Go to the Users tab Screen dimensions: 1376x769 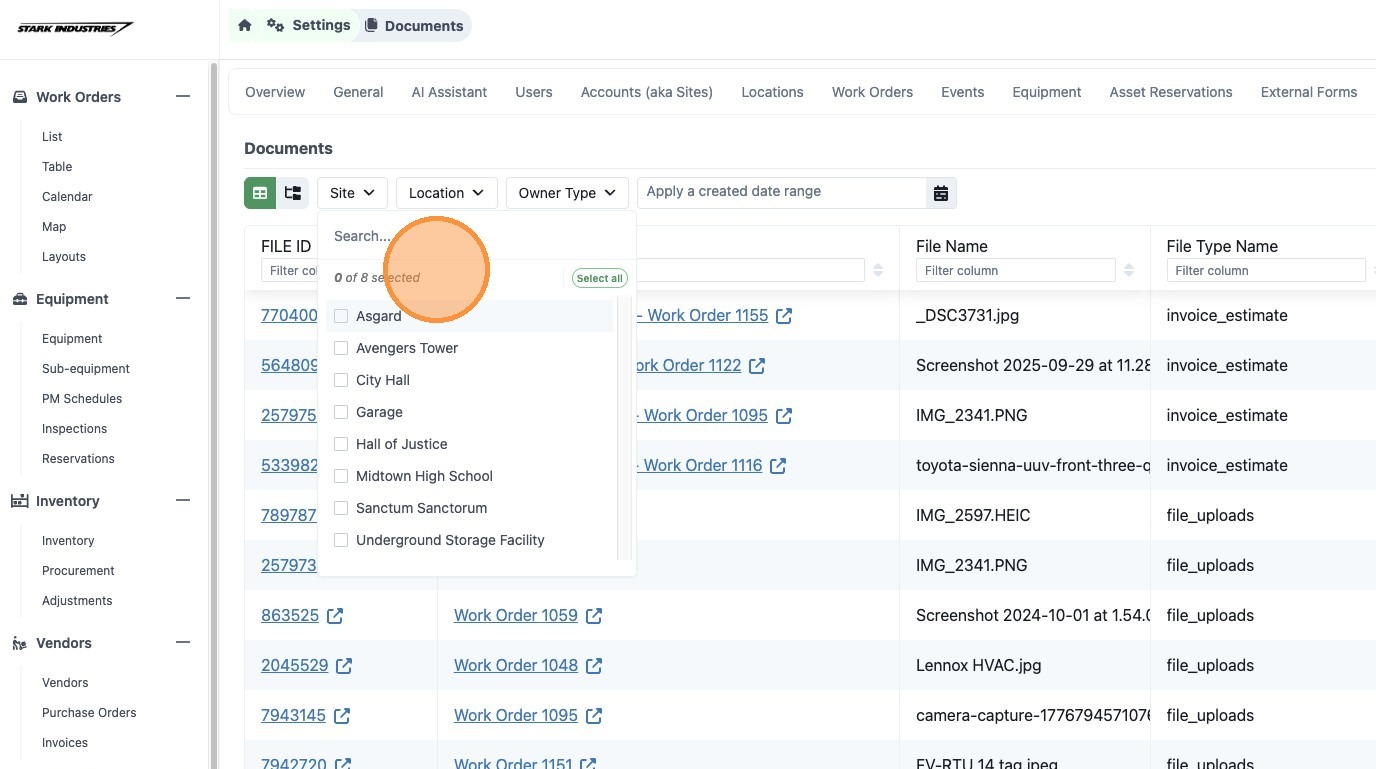click(x=534, y=92)
